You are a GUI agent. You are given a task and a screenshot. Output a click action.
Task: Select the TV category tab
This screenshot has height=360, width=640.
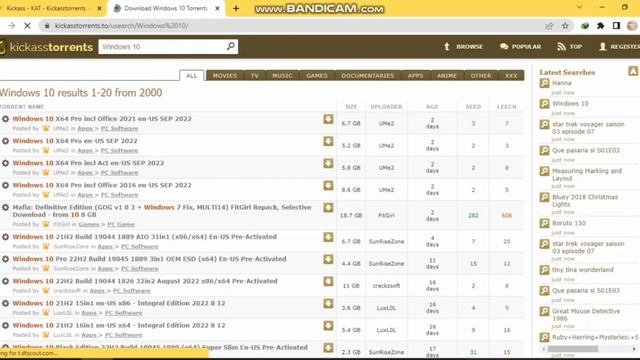click(255, 76)
